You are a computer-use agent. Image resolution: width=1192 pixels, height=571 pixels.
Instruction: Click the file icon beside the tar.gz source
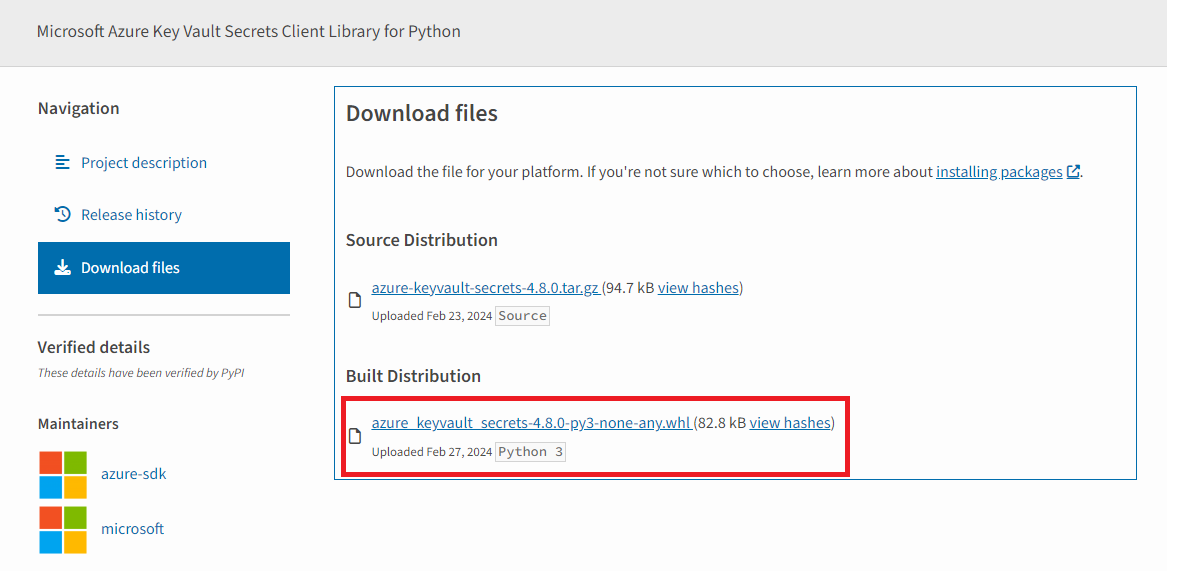pyautogui.click(x=354, y=300)
